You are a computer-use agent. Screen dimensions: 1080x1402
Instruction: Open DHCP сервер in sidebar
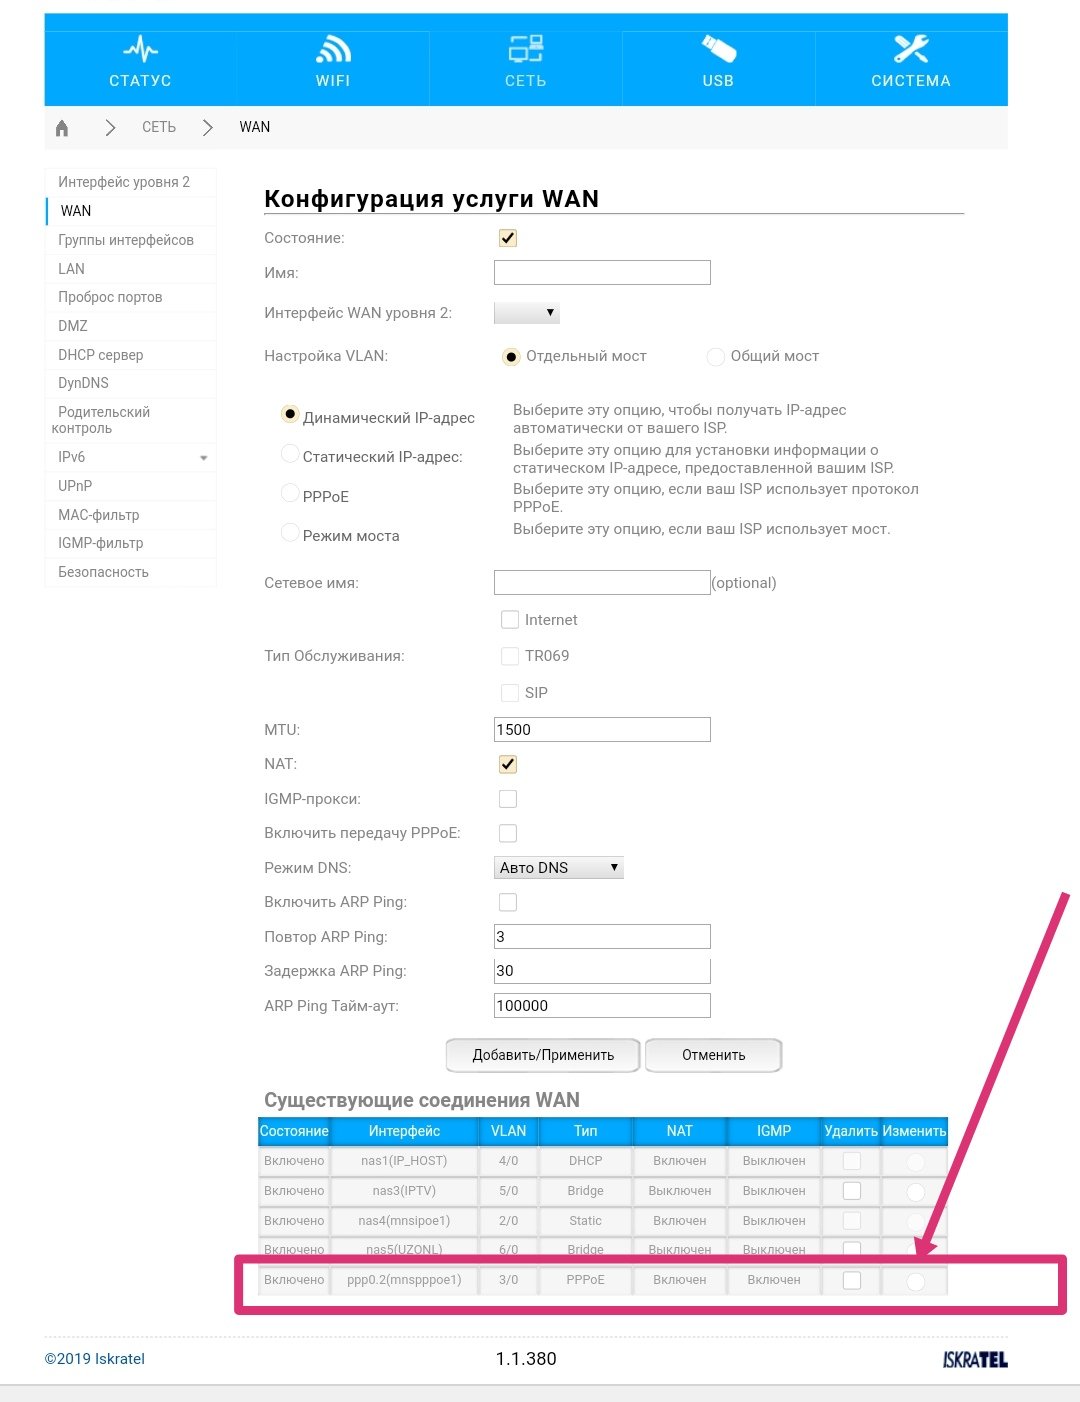100,355
